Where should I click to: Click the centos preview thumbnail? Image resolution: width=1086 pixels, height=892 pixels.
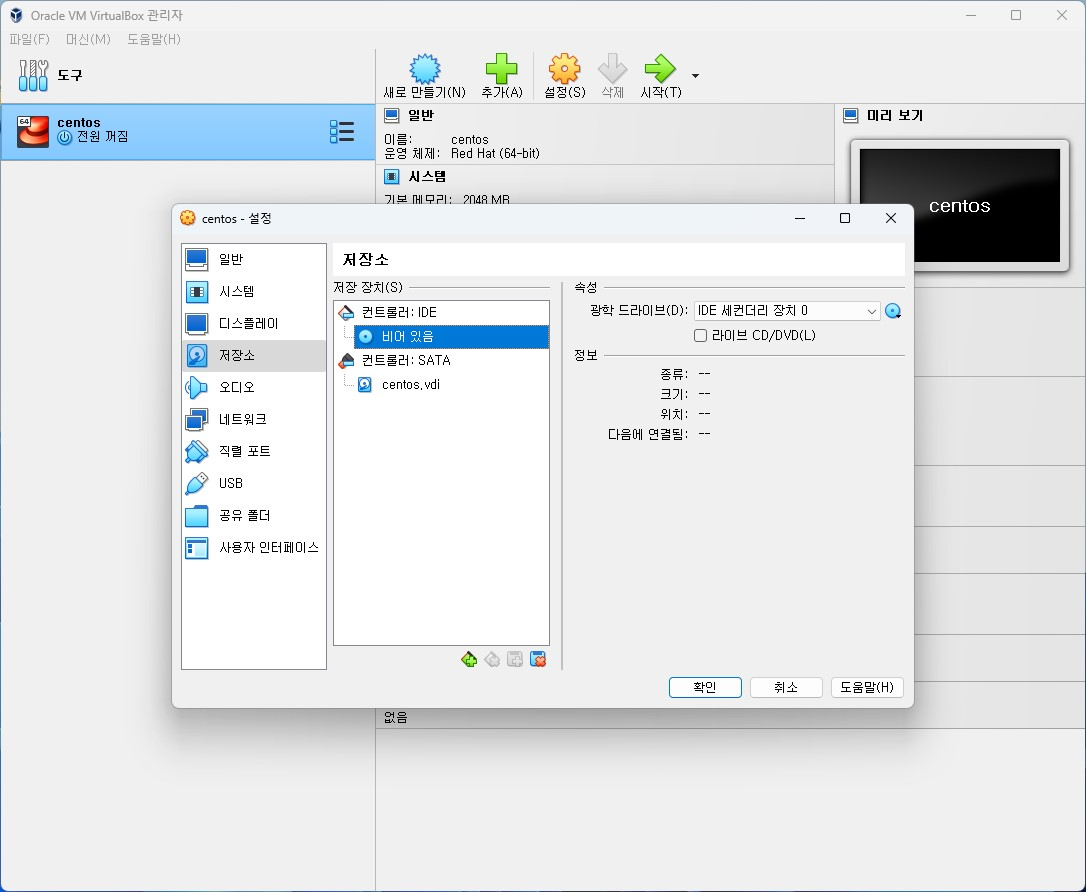959,205
